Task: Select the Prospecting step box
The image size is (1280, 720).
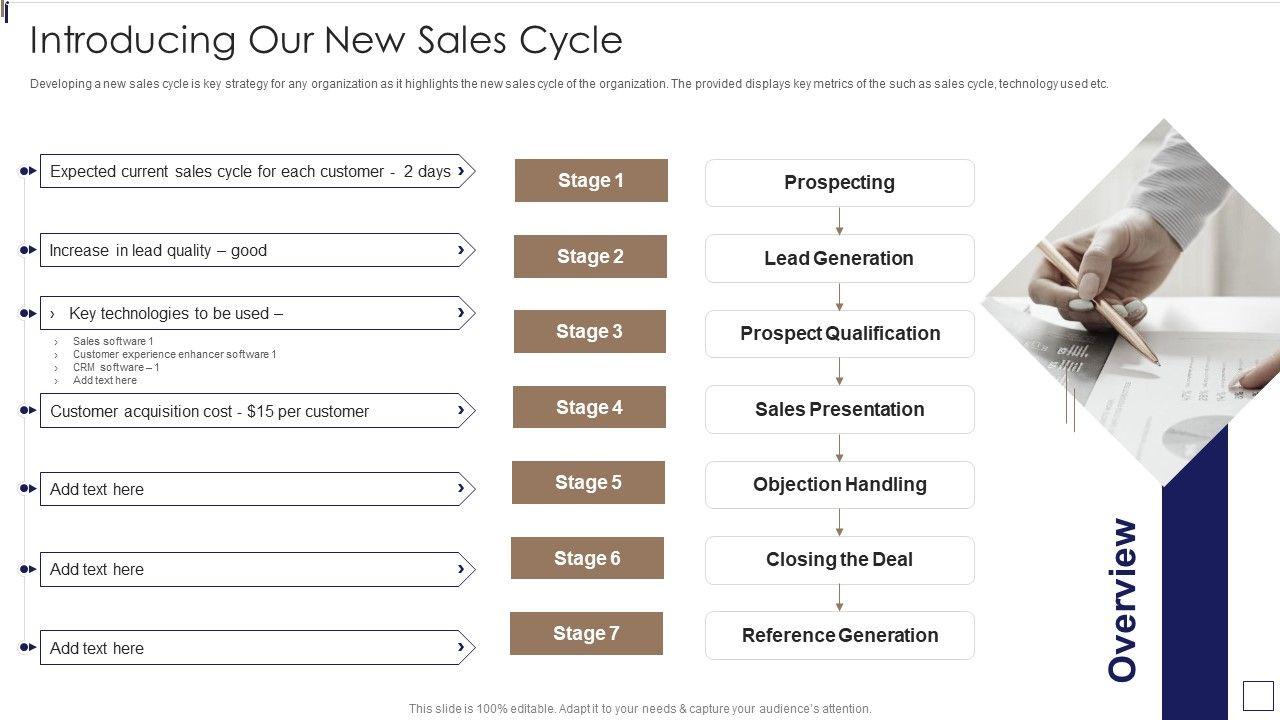Action: click(839, 183)
